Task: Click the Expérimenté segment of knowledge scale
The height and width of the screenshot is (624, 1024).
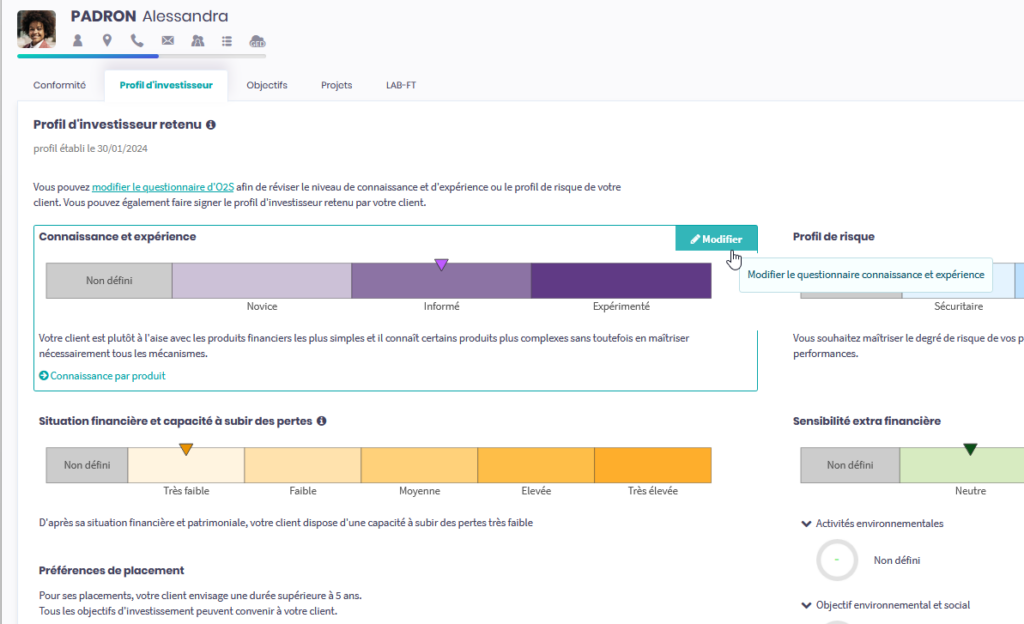Action: tap(621, 281)
